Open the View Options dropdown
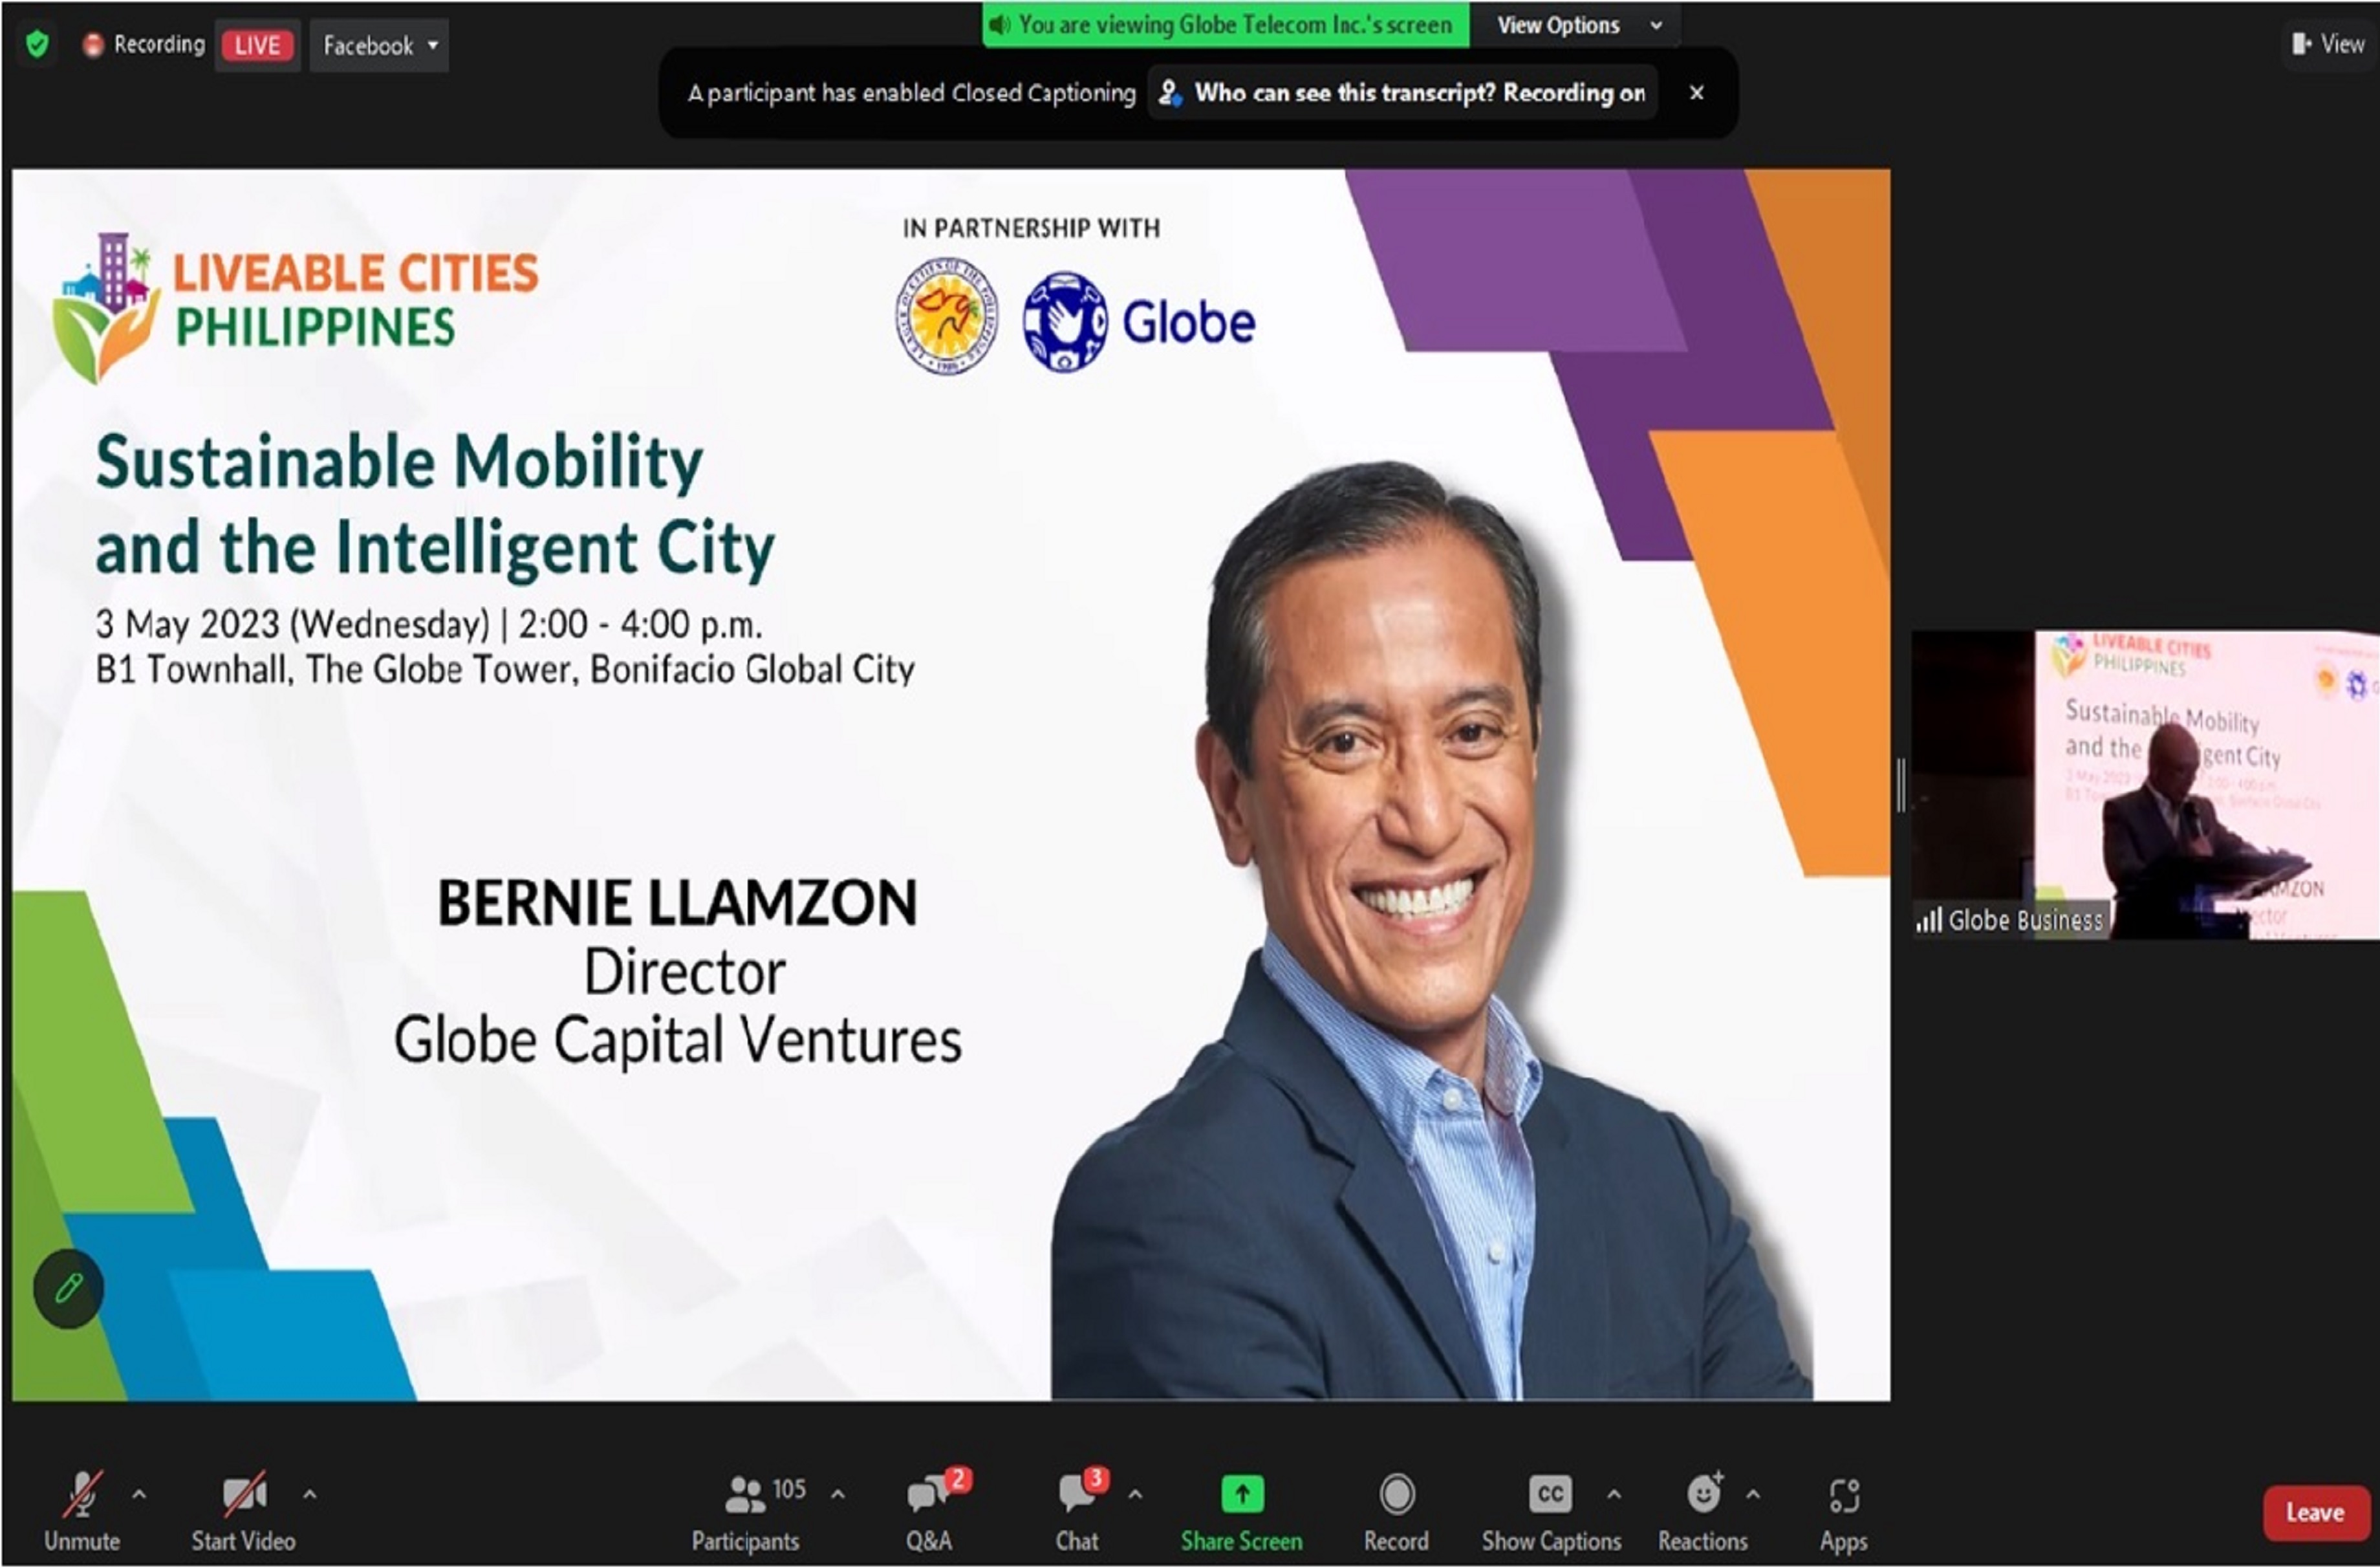This screenshot has height=1568, width=2380. click(1579, 25)
